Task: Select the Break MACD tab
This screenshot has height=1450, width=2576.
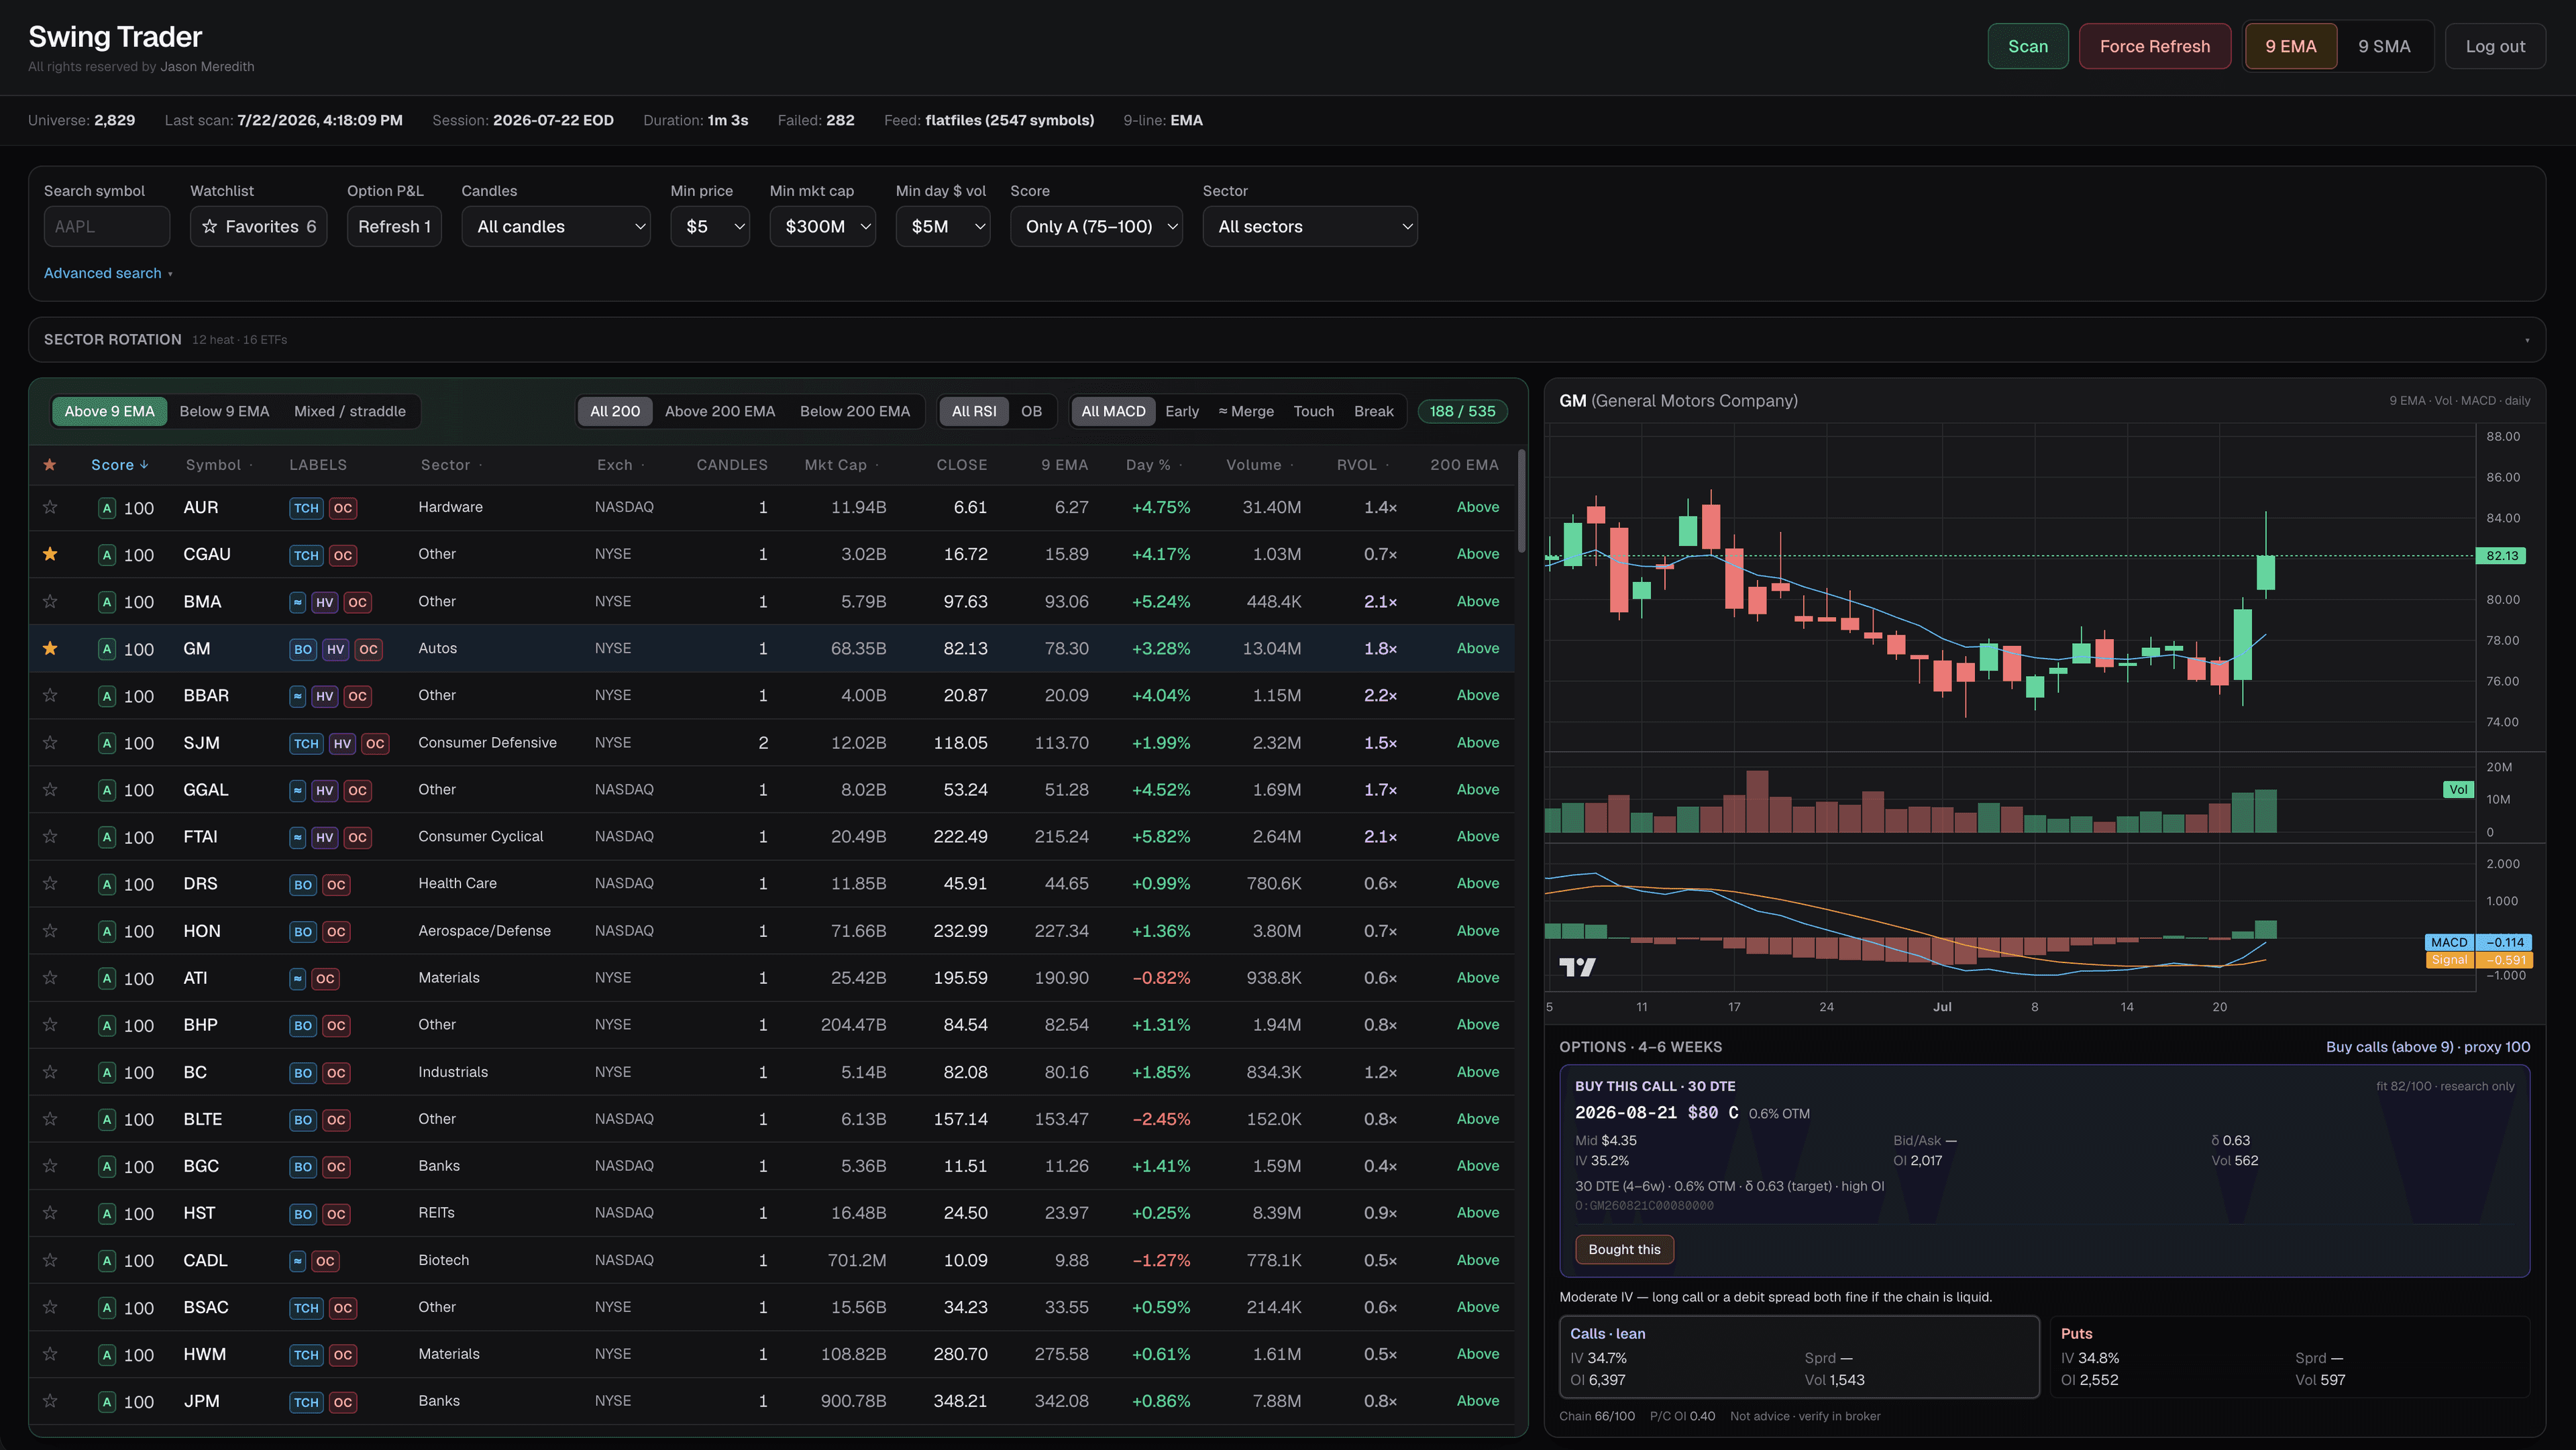Action: tap(1373, 411)
